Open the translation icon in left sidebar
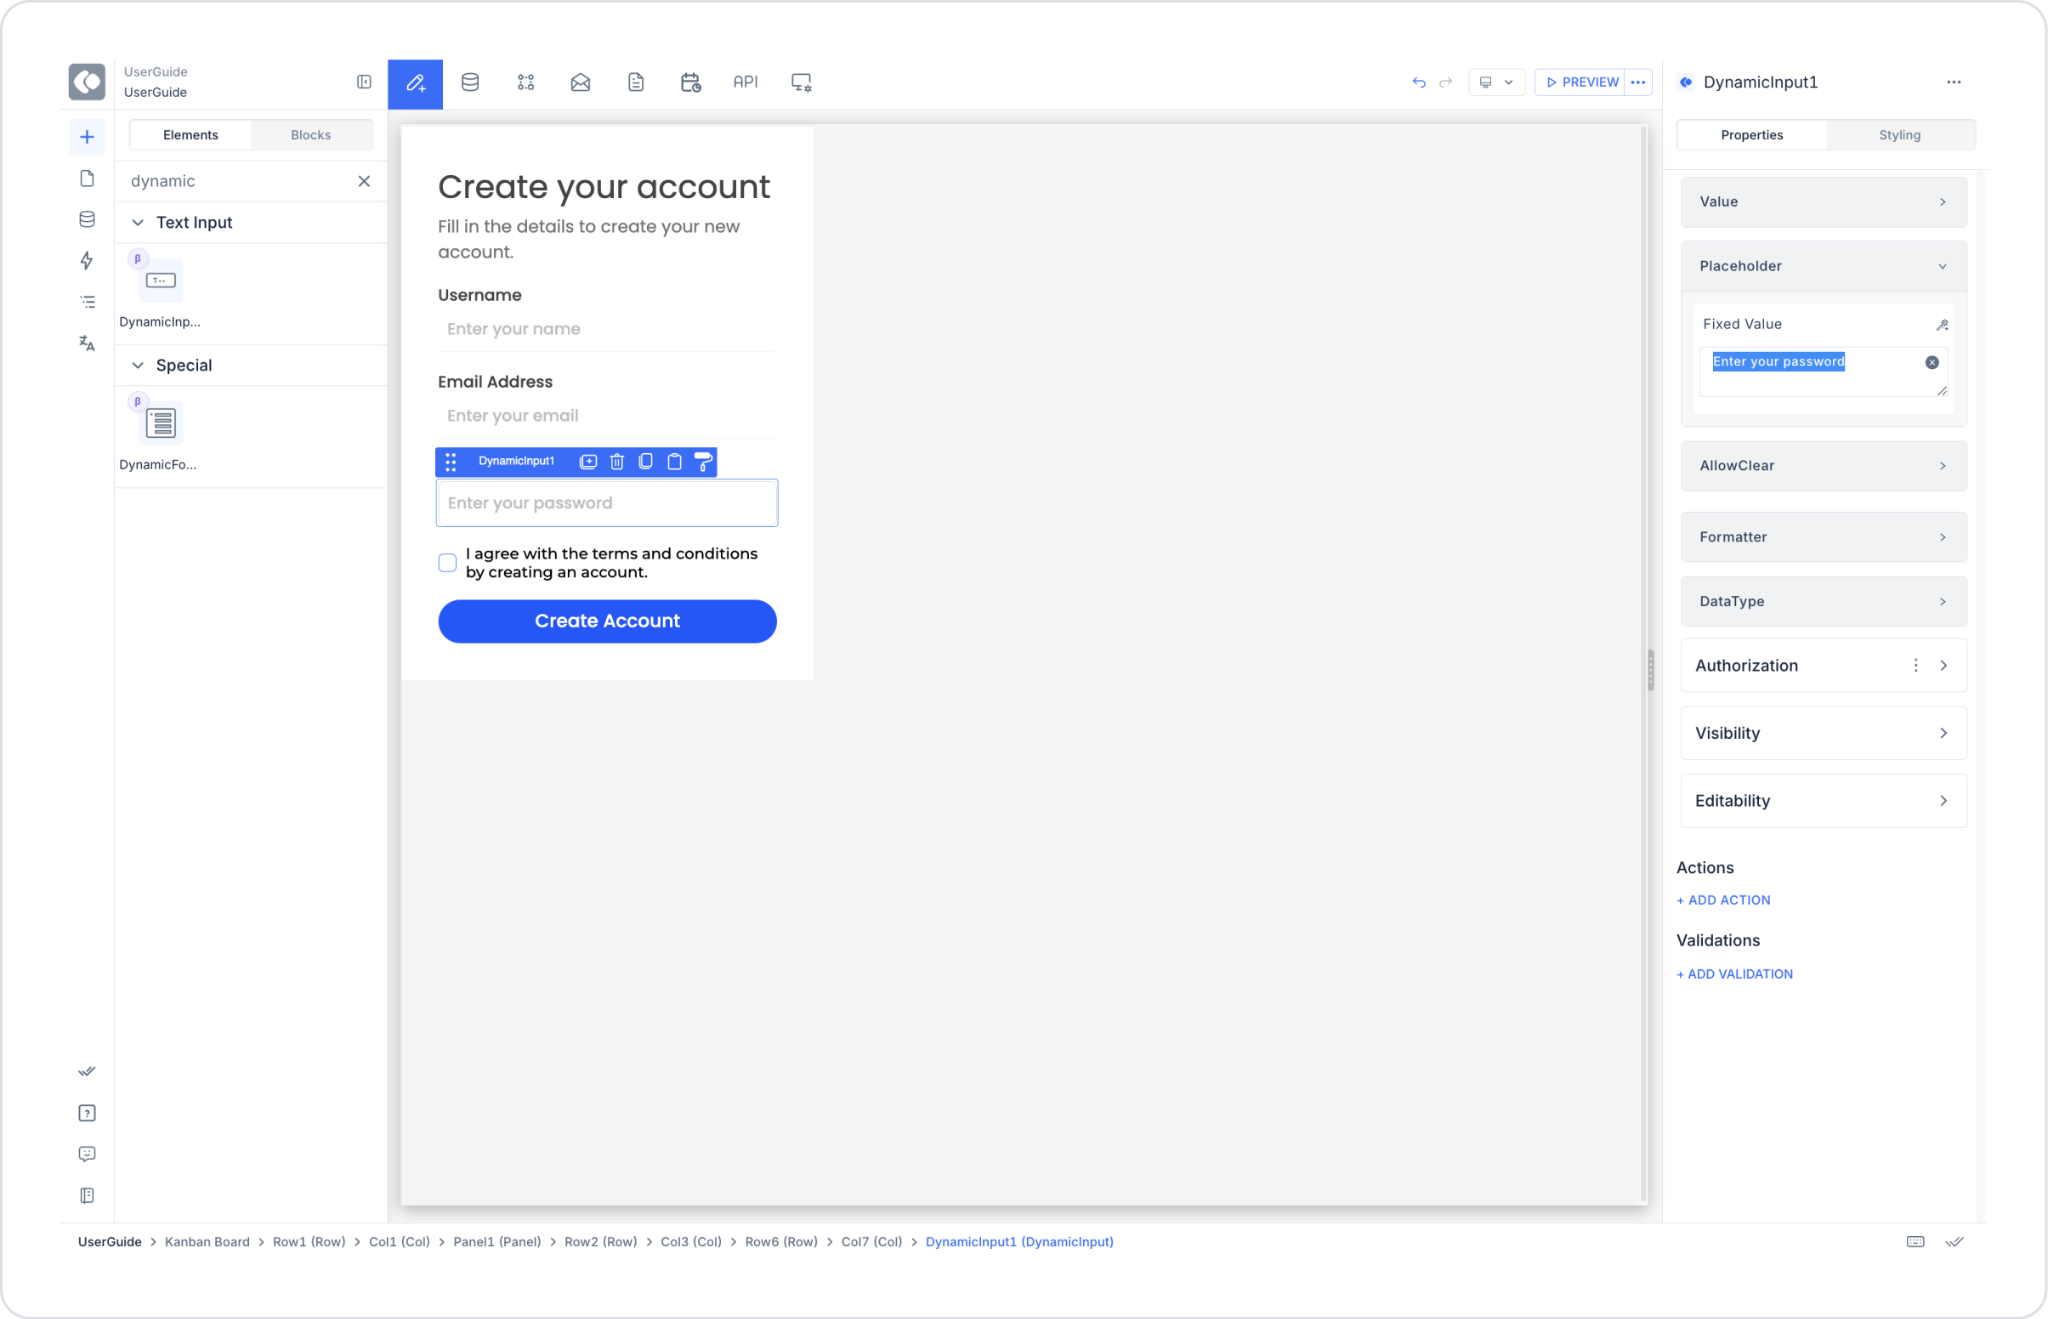2048x1319 pixels. pyautogui.click(x=87, y=343)
